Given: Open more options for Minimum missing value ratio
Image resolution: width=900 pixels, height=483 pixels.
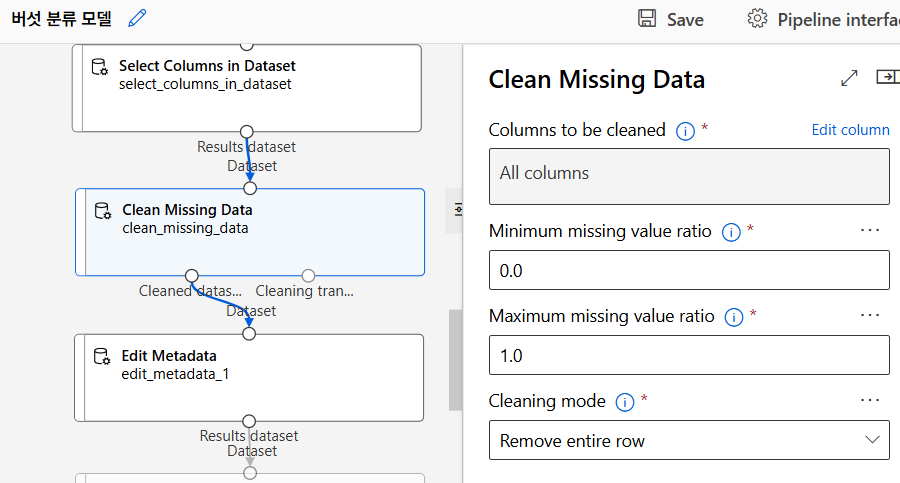Looking at the screenshot, I should [x=870, y=231].
